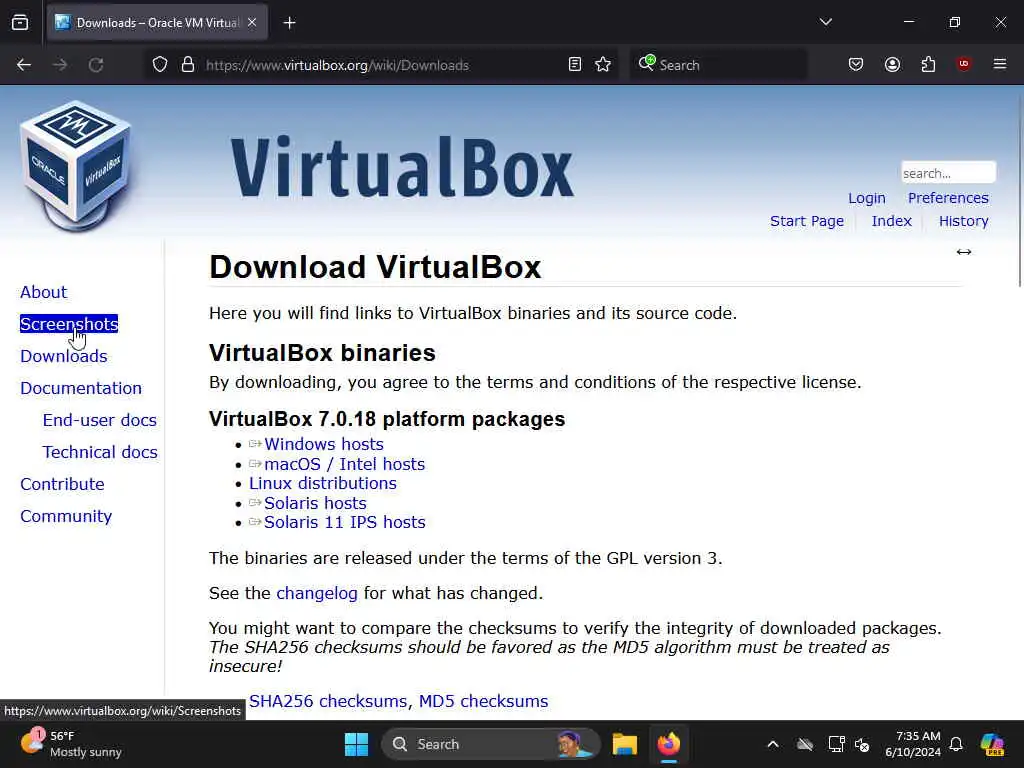This screenshot has height=768, width=1024.
Task: Toggle reader view icon
Action: click(x=575, y=65)
